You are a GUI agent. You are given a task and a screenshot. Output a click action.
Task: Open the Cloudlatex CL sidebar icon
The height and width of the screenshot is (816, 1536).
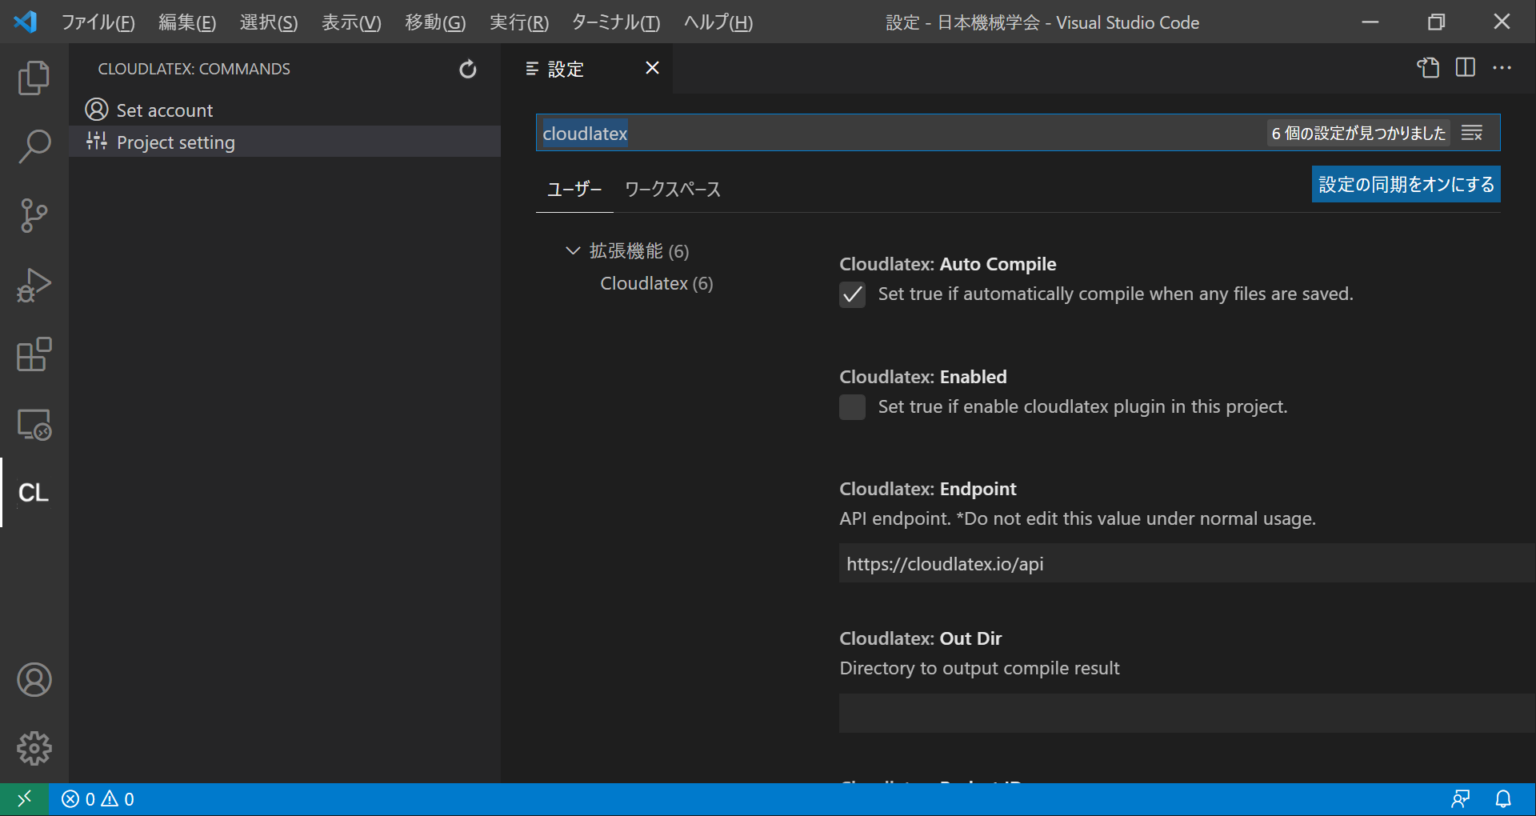pos(34,492)
